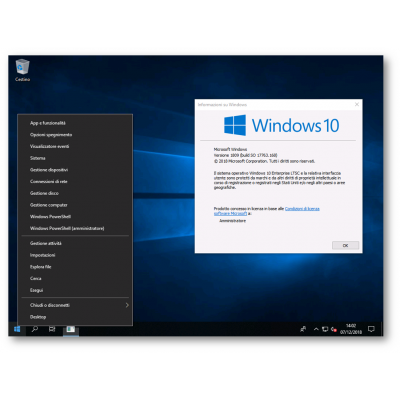Click OK in Informazioni su Windows dialog
The width and height of the screenshot is (400, 400).
tap(345, 245)
